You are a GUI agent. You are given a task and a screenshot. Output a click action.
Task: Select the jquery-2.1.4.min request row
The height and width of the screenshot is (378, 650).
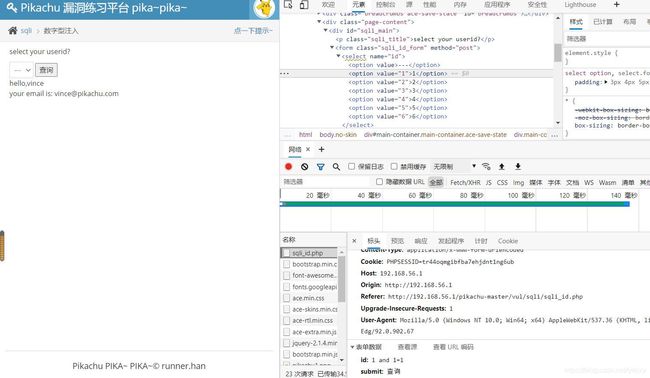pos(310,343)
